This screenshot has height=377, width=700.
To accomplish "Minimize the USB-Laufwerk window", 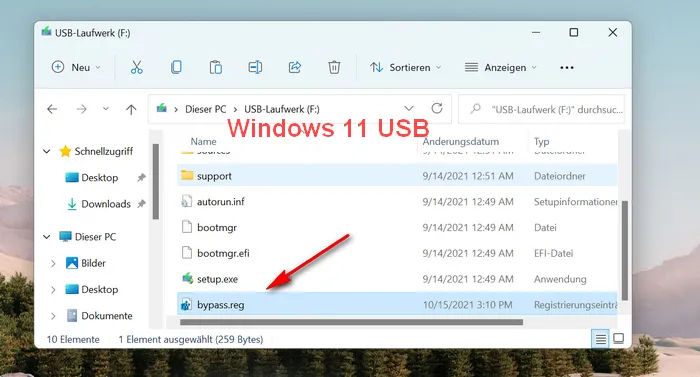I will [x=536, y=33].
